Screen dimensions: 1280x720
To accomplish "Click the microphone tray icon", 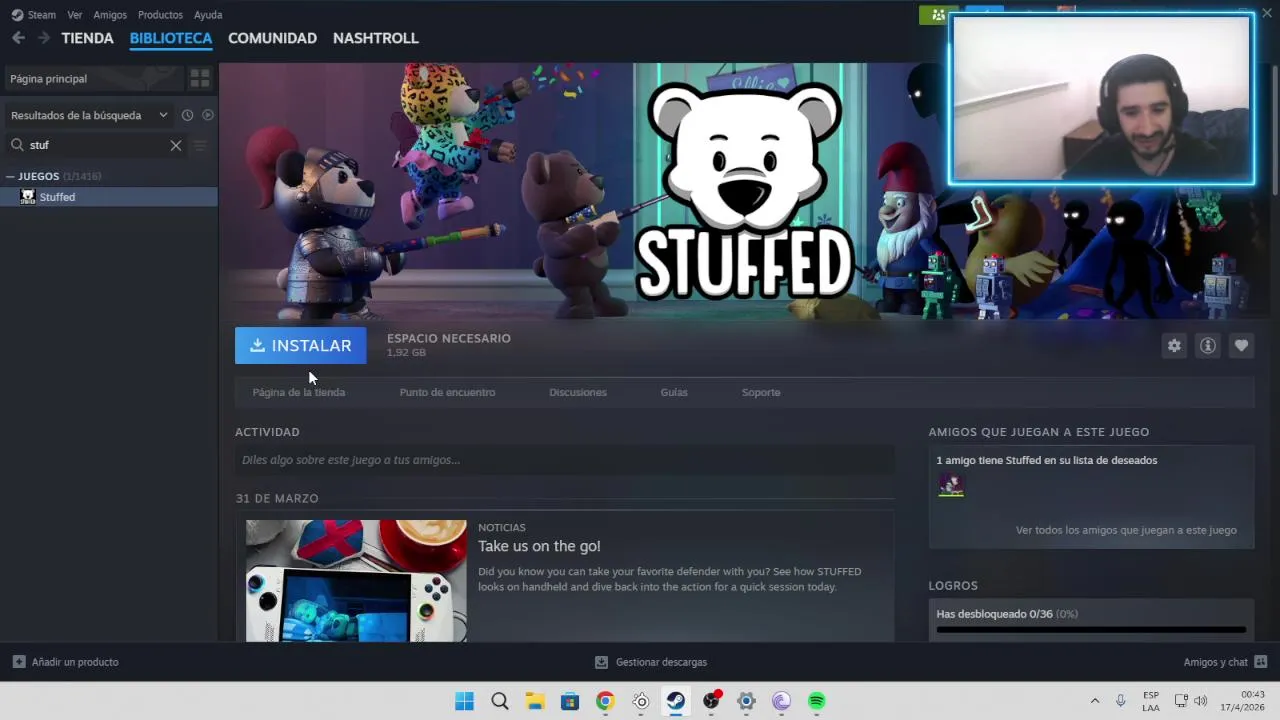I will click(1121, 701).
